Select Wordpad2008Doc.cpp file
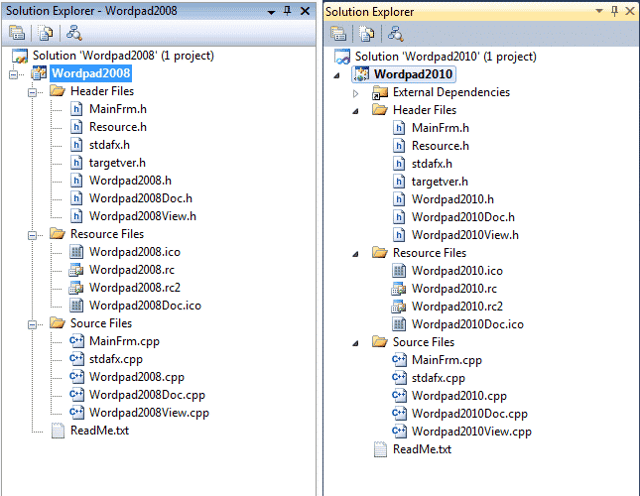This screenshot has width=640, height=496. point(147,395)
